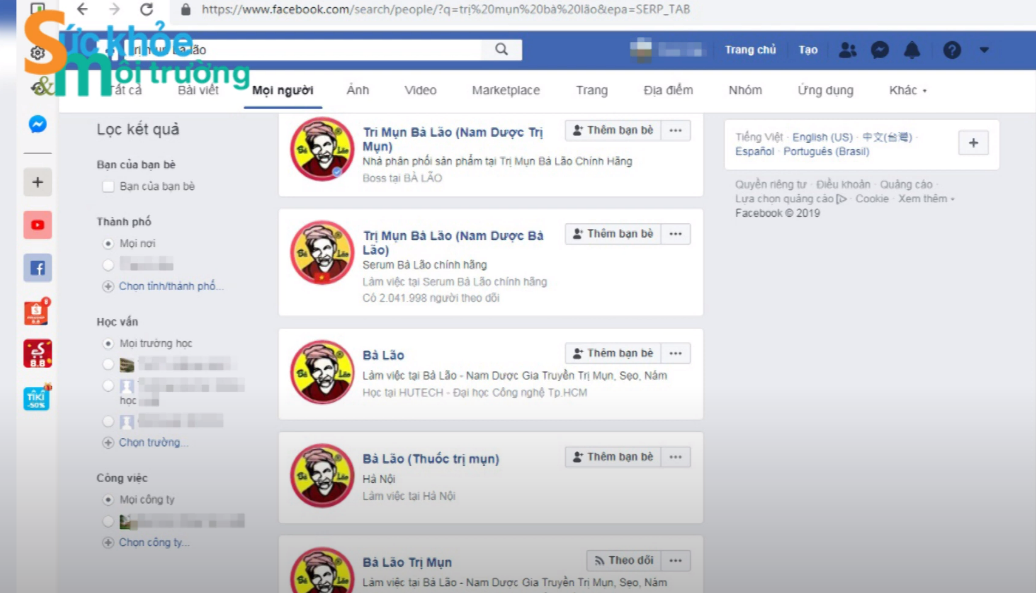The width and height of the screenshot is (1036, 593).
Task: Click the search magnifier button
Action: click(x=501, y=49)
